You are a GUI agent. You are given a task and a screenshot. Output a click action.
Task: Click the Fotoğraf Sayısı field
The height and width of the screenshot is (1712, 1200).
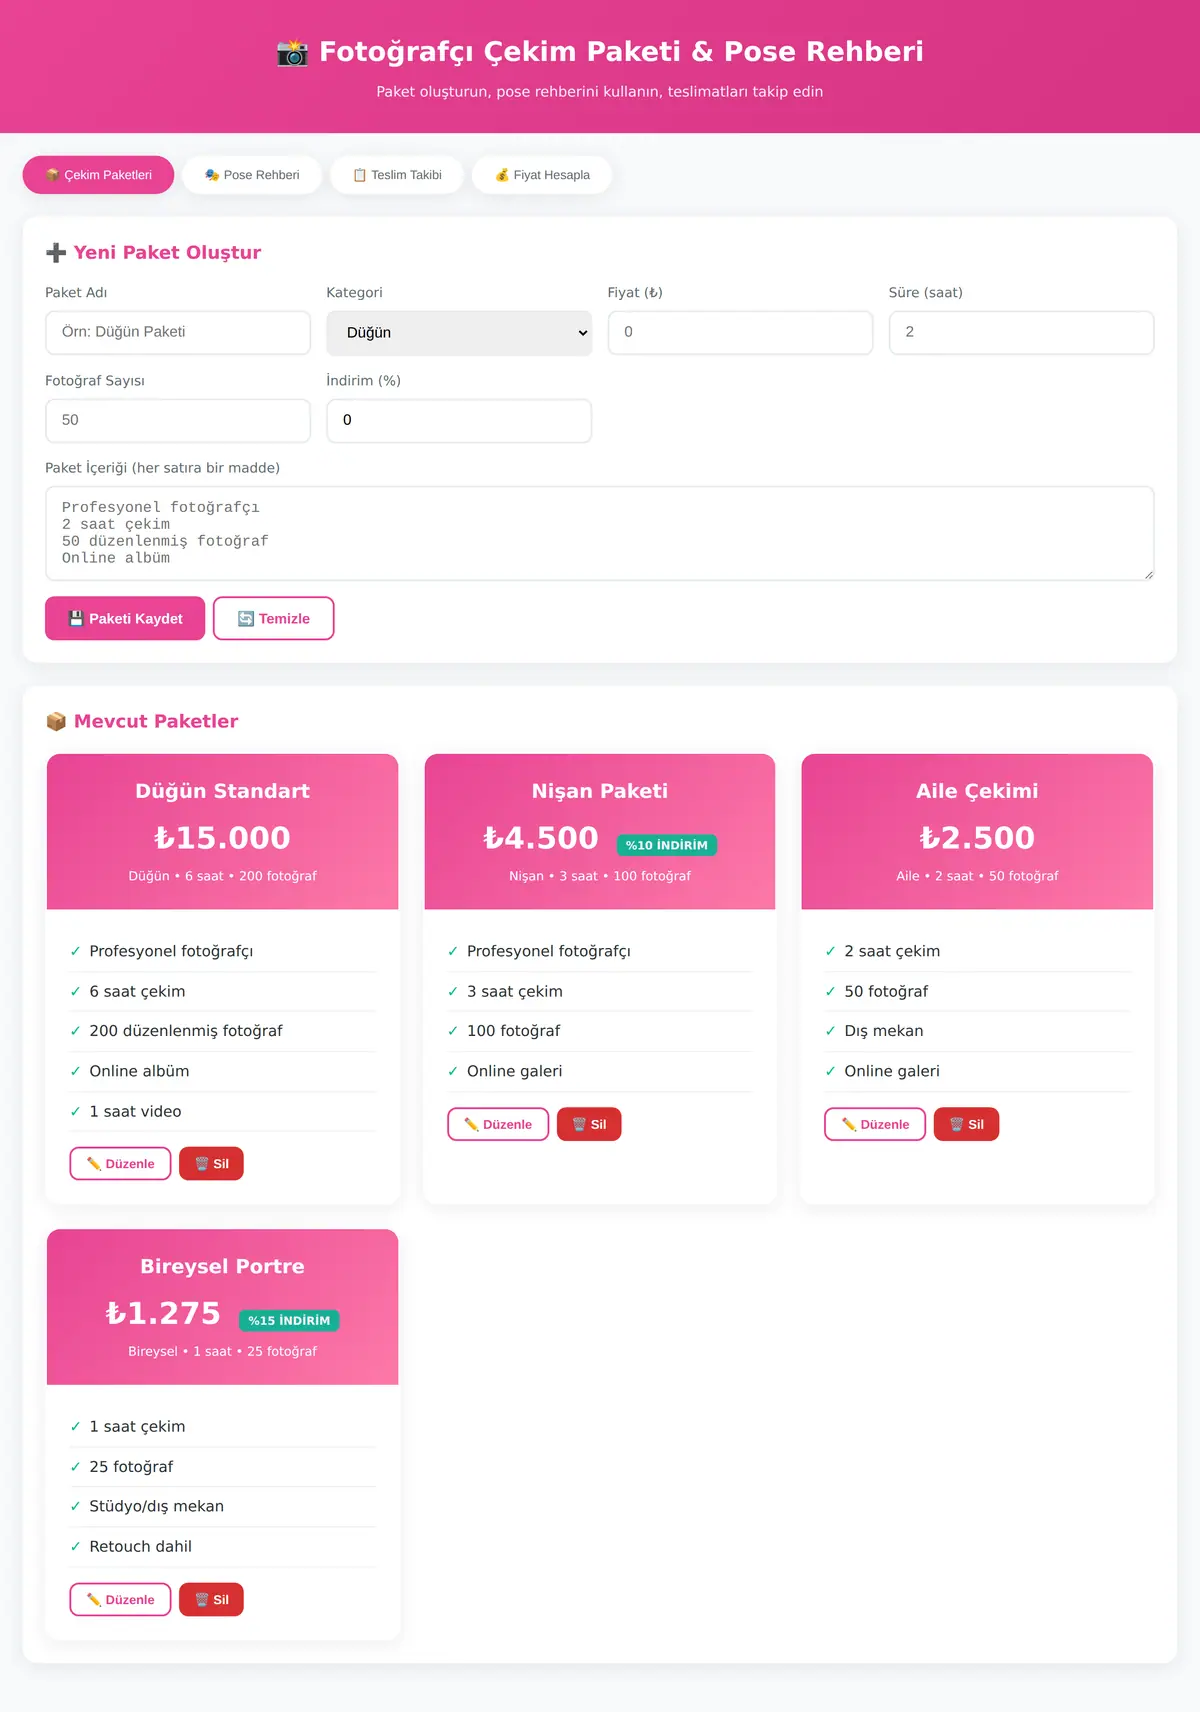(x=178, y=420)
